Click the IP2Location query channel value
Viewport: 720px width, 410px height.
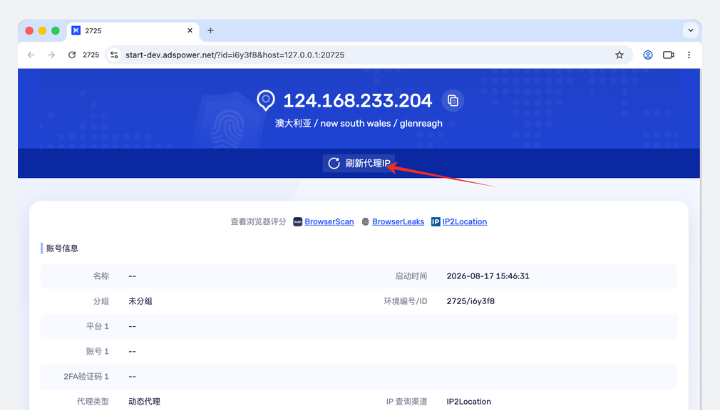(468, 401)
